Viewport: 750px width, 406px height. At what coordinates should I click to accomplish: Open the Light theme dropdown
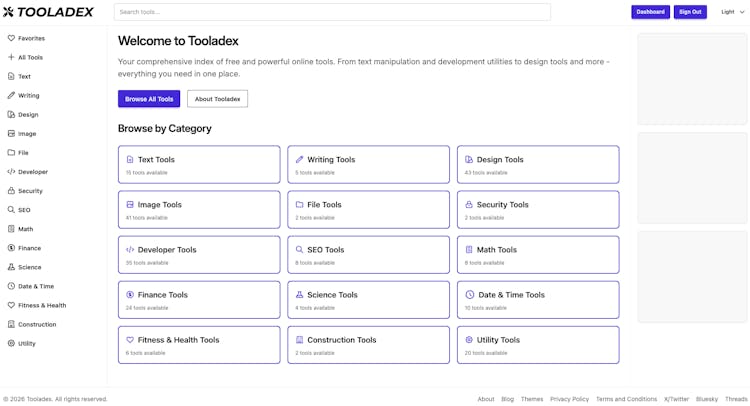tap(733, 12)
